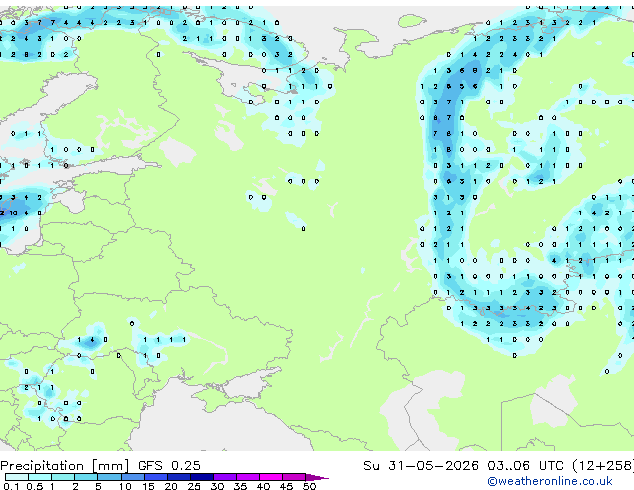Click the '45' legend scale label

tap(286, 486)
